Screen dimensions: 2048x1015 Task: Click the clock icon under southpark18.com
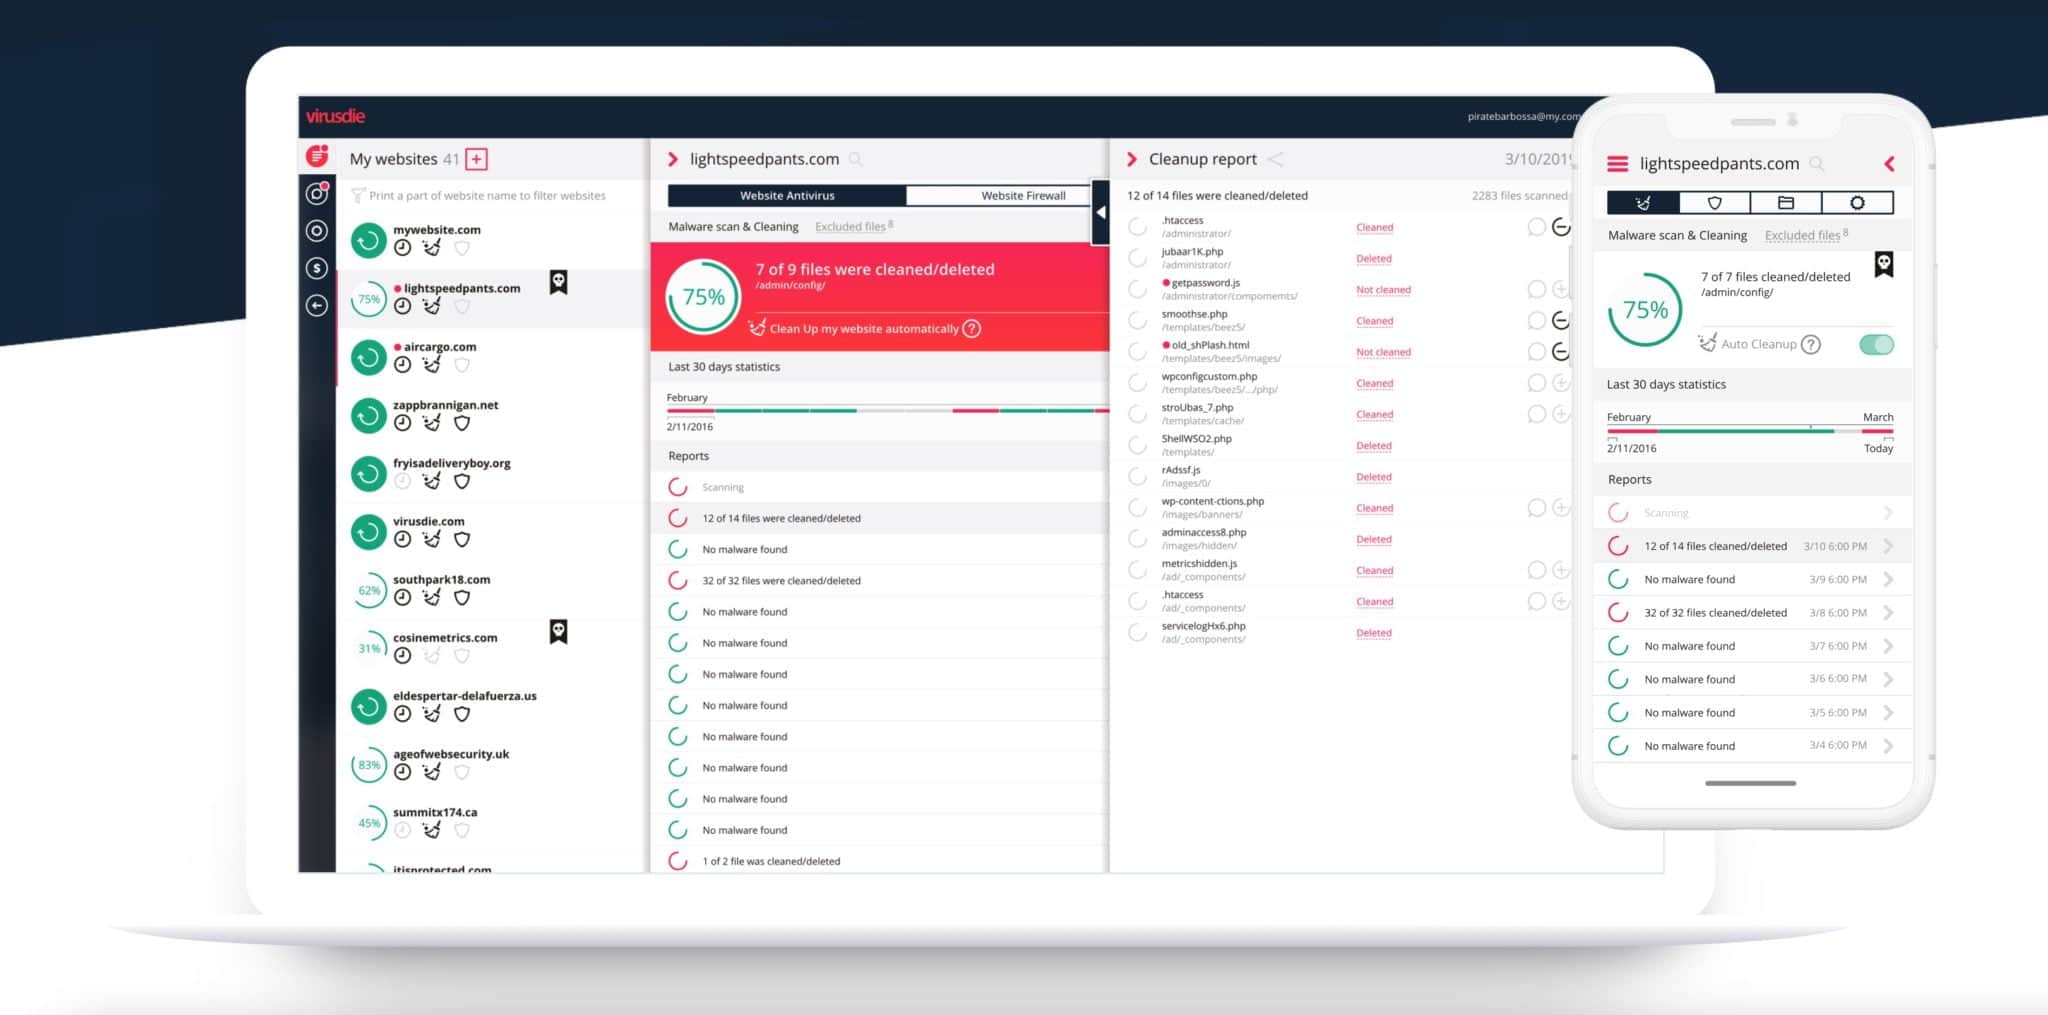[402, 597]
